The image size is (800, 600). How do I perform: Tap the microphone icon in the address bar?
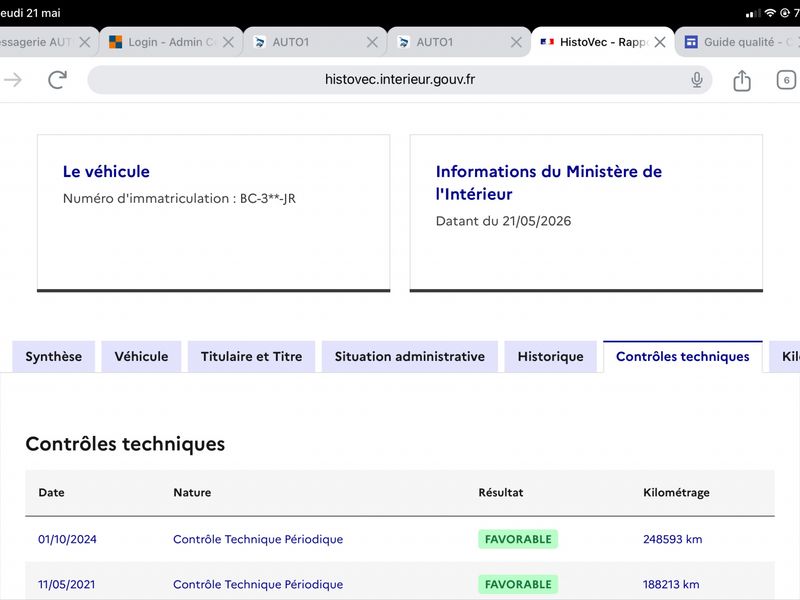tap(697, 80)
